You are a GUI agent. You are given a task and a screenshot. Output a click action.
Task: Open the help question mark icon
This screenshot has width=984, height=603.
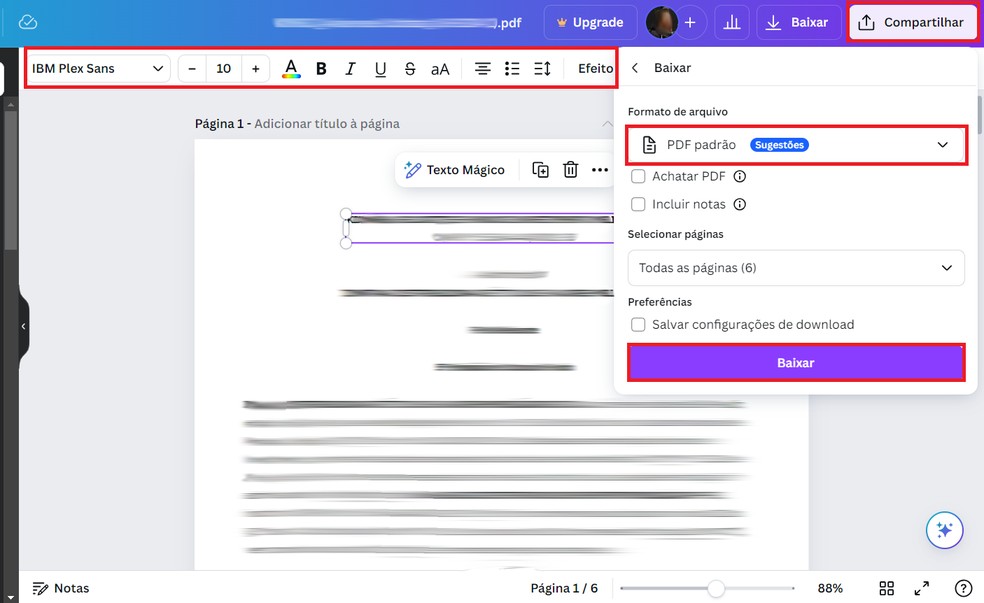[x=963, y=589]
